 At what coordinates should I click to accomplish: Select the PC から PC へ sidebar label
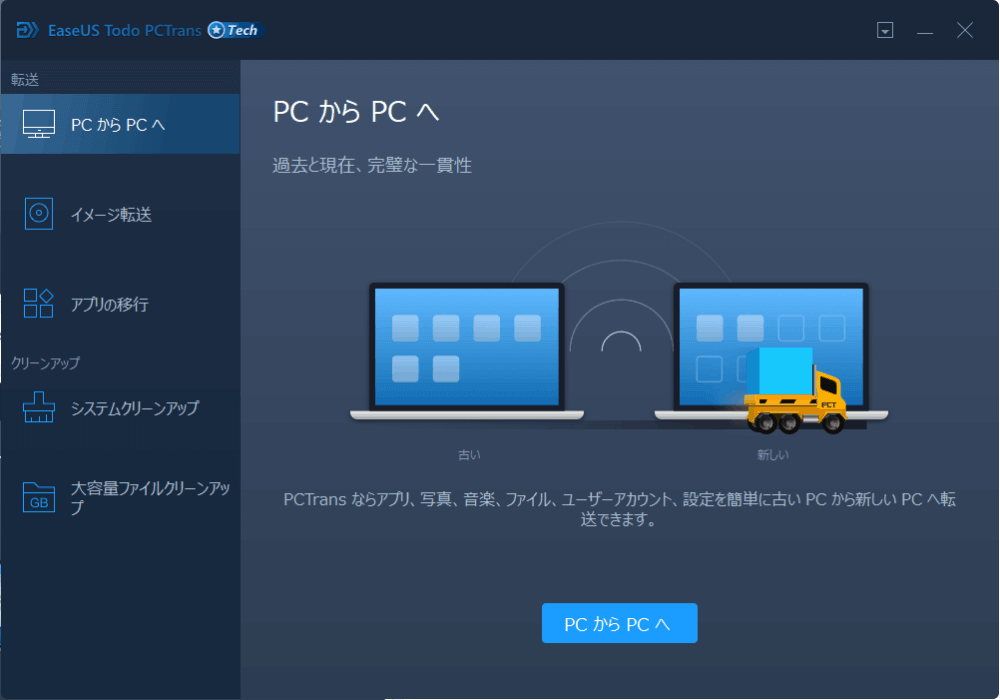118,125
